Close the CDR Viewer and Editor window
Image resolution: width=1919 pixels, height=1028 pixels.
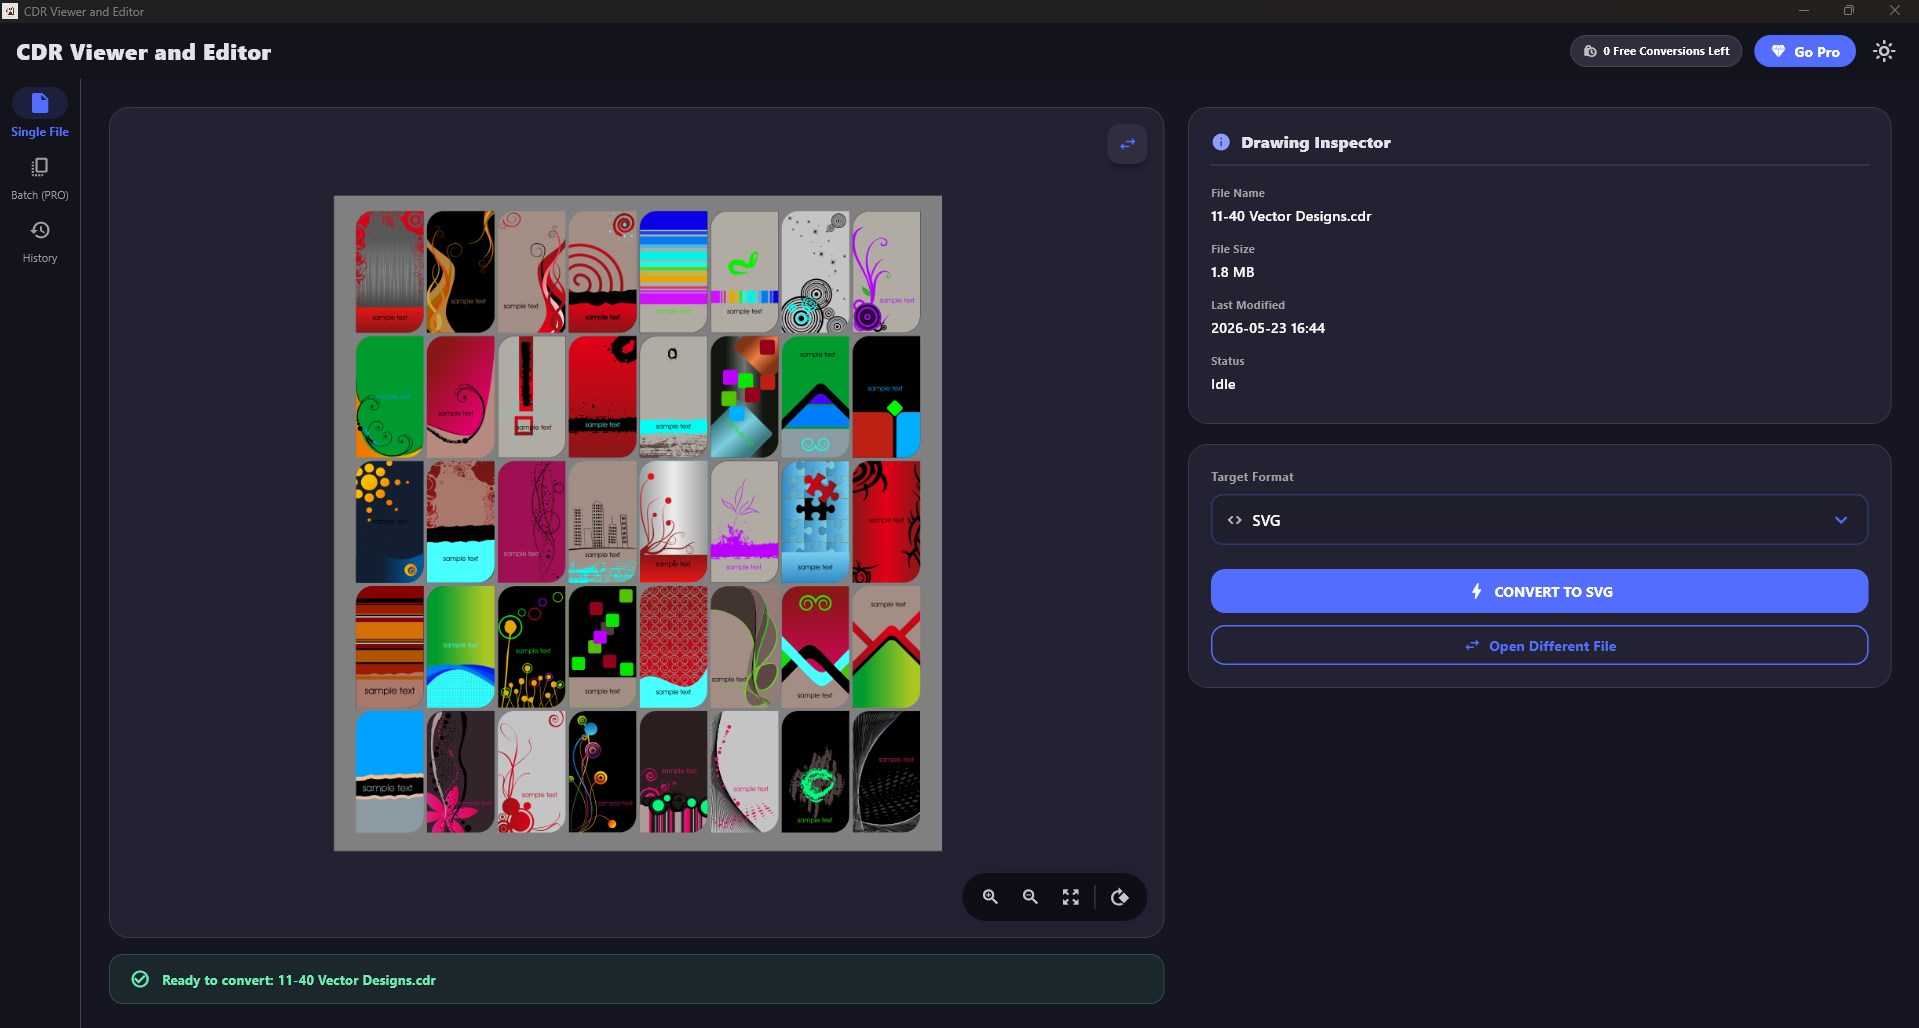point(1895,11)
